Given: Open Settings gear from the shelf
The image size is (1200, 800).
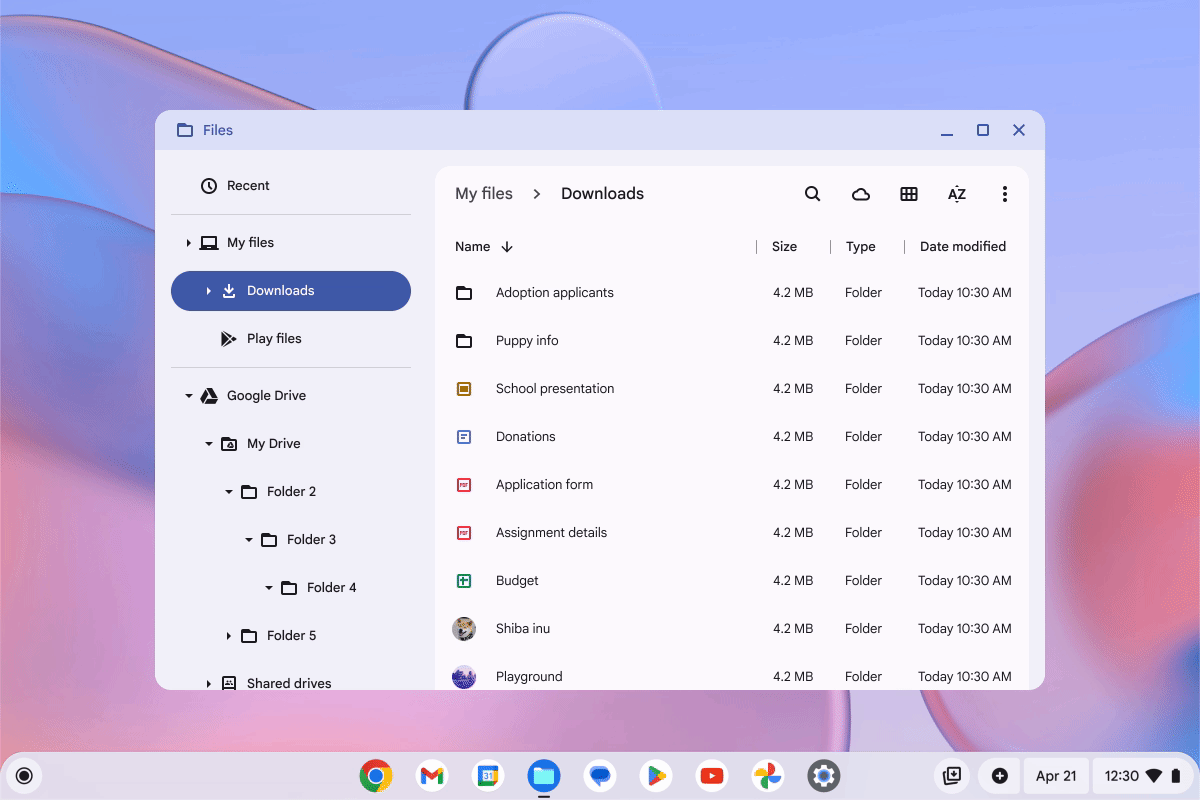Looking at the screenshot, I should (x=824, y=775).
